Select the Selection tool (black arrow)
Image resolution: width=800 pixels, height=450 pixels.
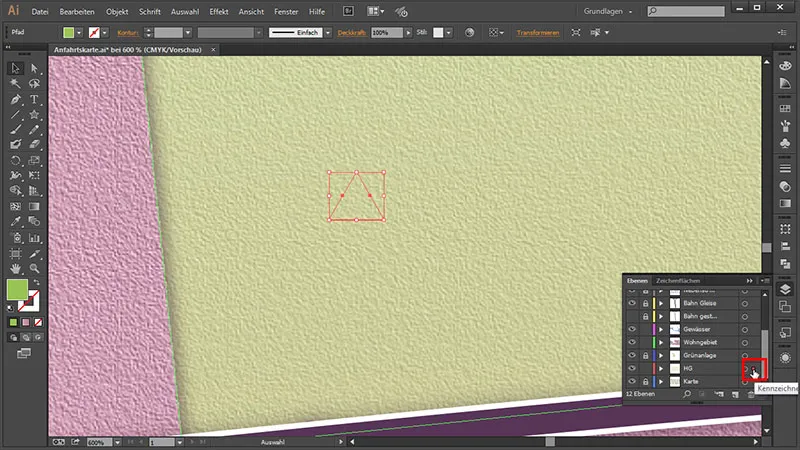tap(15, 68)
